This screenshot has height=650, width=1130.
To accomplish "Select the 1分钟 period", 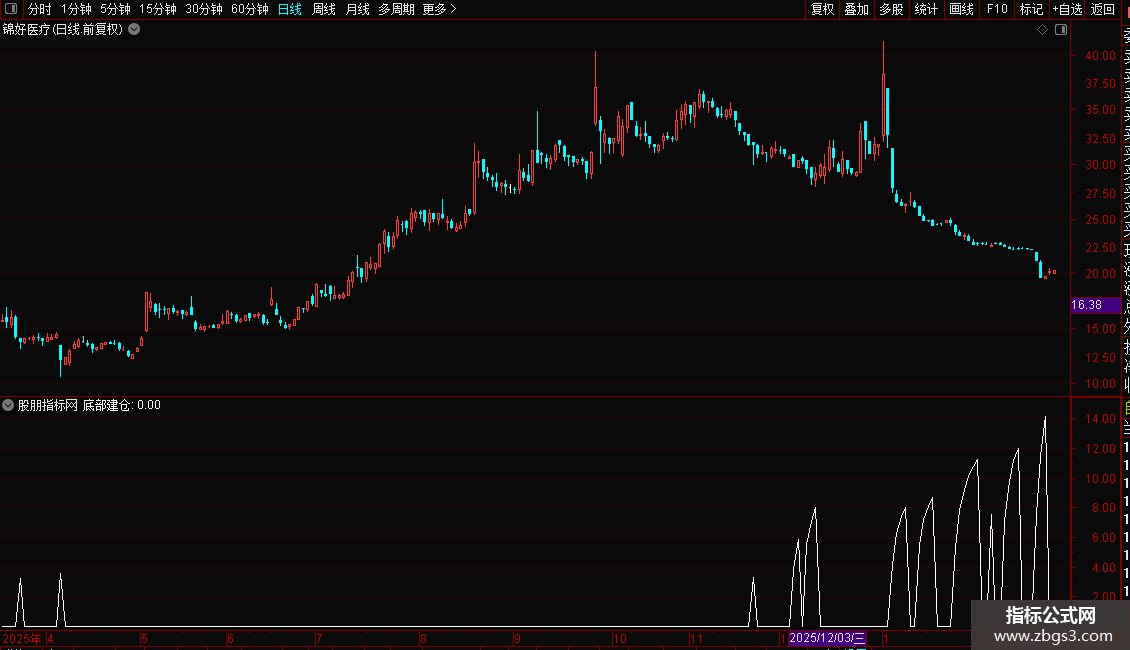I will [x=76, y=9].
